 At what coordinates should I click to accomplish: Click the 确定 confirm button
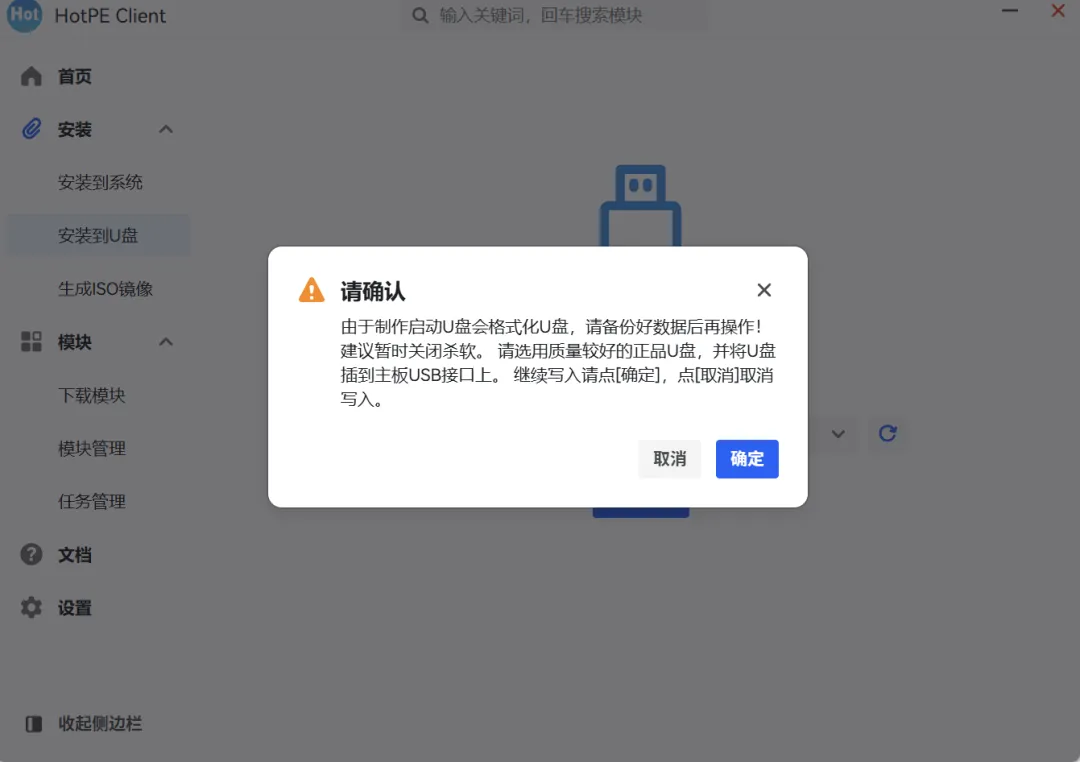[x=747, y=459]
